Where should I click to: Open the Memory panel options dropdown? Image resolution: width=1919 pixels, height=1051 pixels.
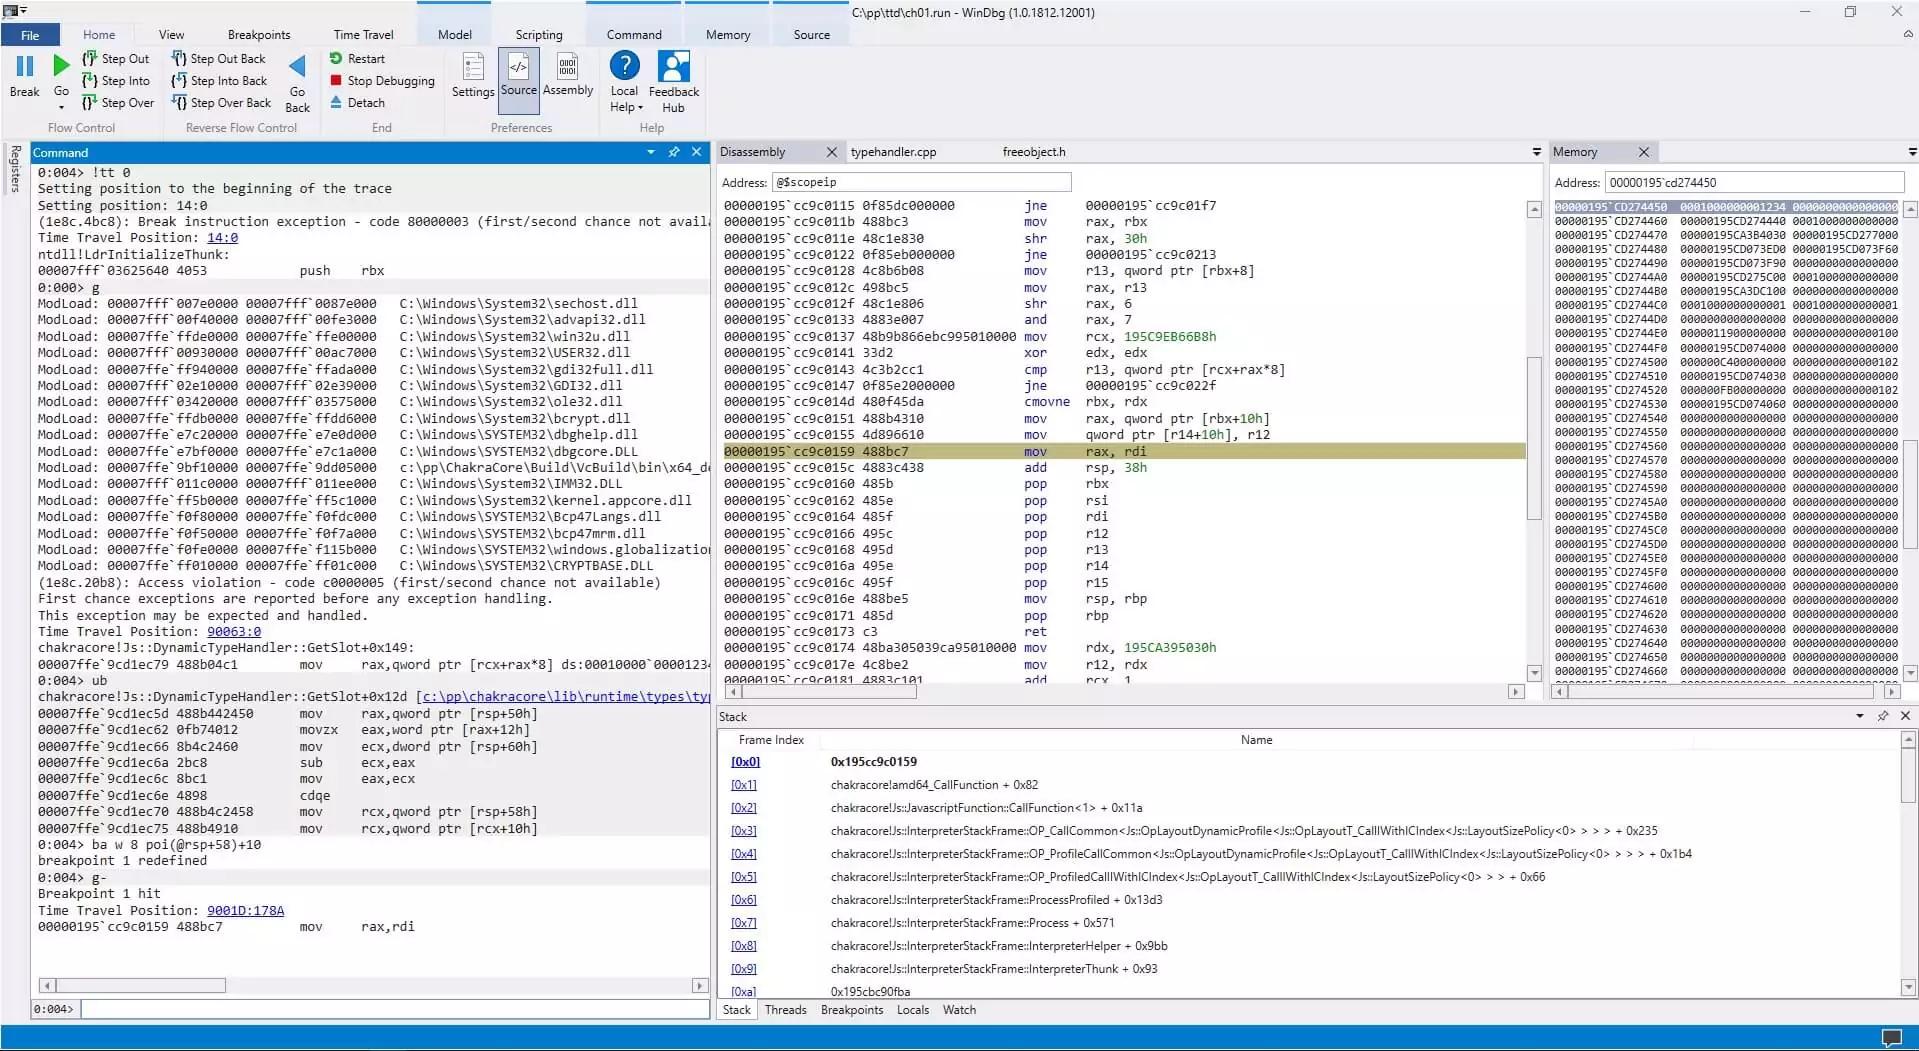click(1911, 152)
